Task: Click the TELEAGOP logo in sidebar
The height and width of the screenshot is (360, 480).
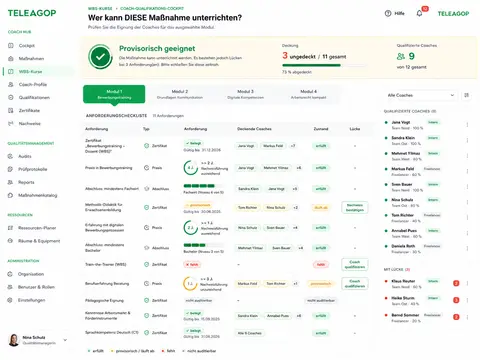Action: (32, 13)
